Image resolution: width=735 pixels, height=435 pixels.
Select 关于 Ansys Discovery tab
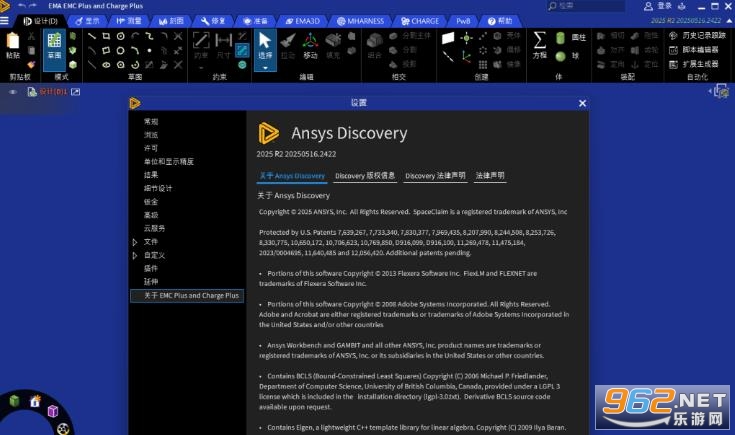(292, 176)
